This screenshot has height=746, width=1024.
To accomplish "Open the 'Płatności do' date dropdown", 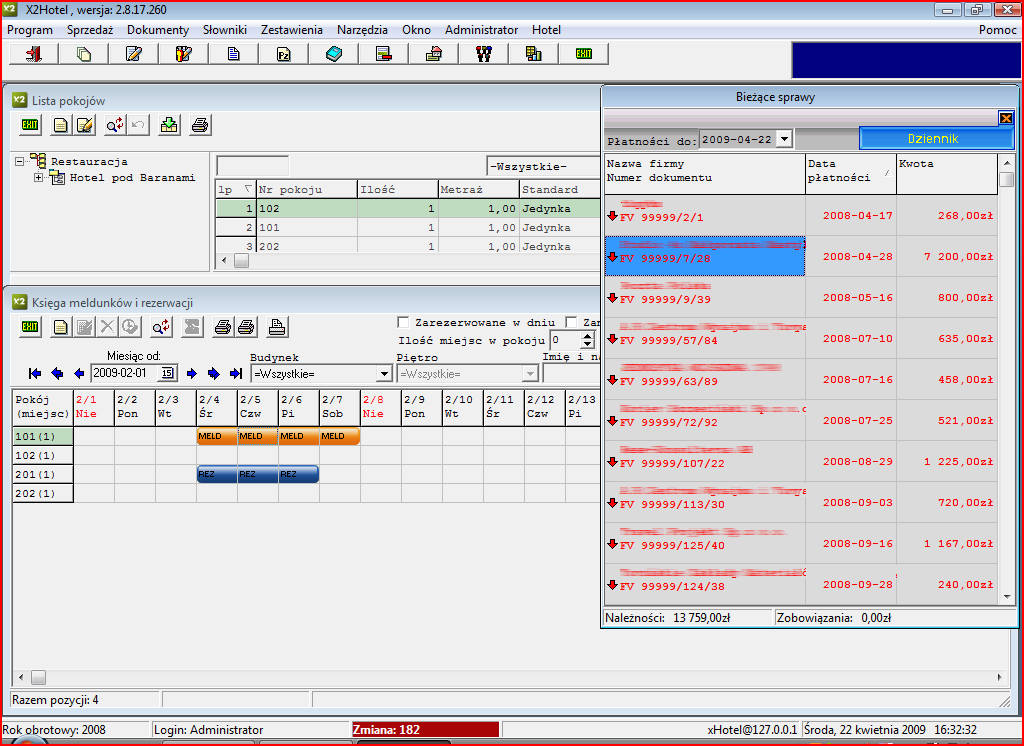I will tap(784, 139).
